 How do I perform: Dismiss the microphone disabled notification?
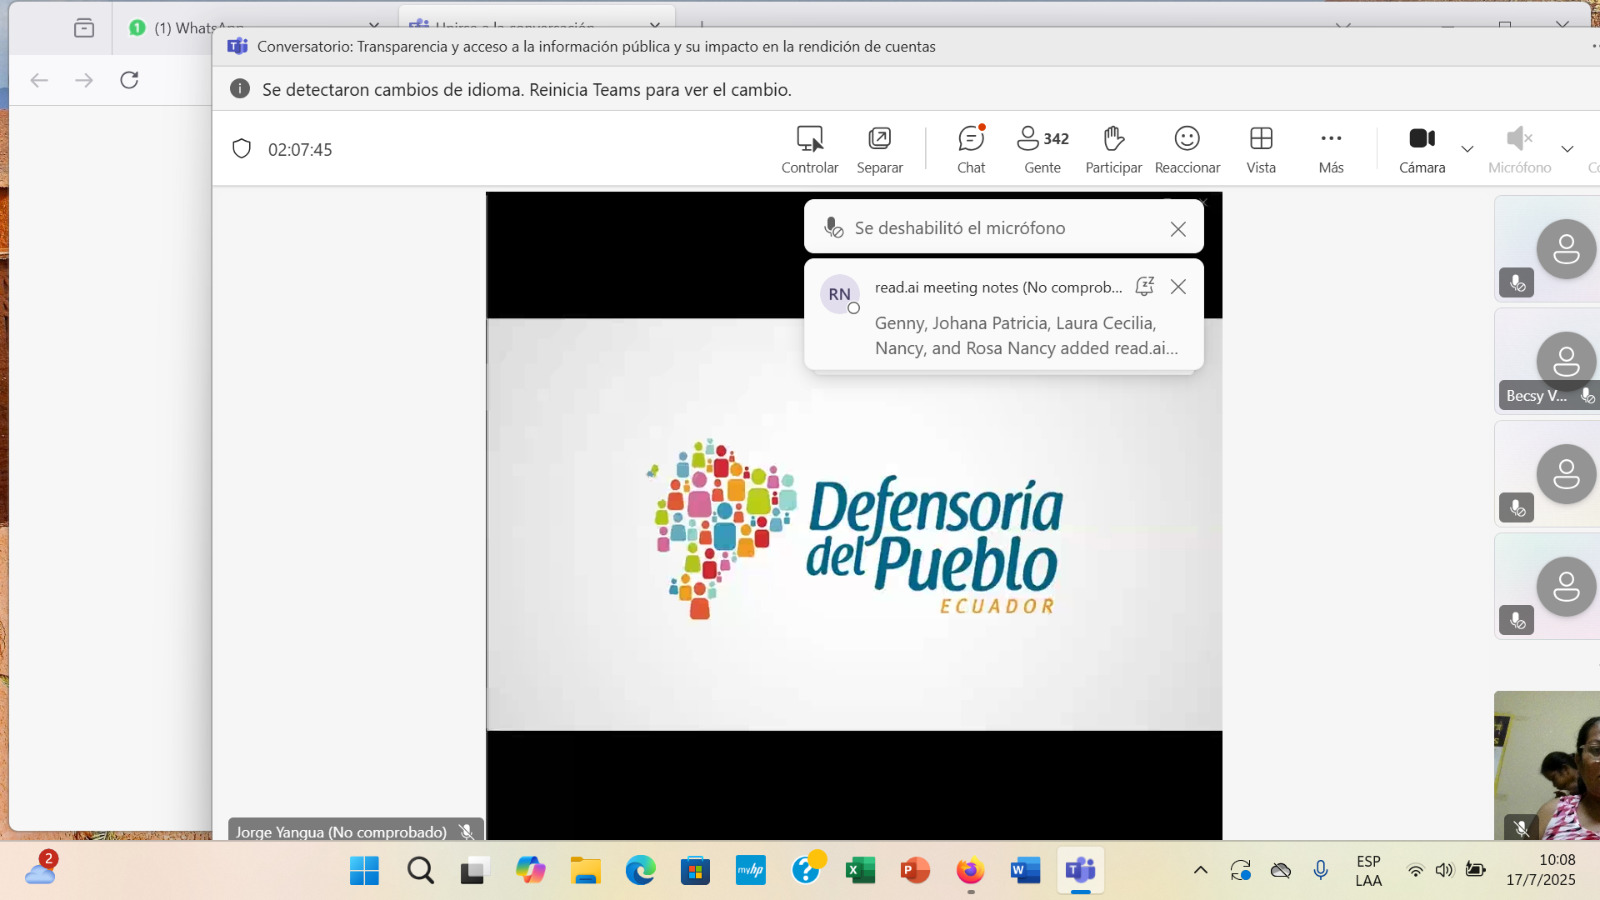pos(1178,229)
